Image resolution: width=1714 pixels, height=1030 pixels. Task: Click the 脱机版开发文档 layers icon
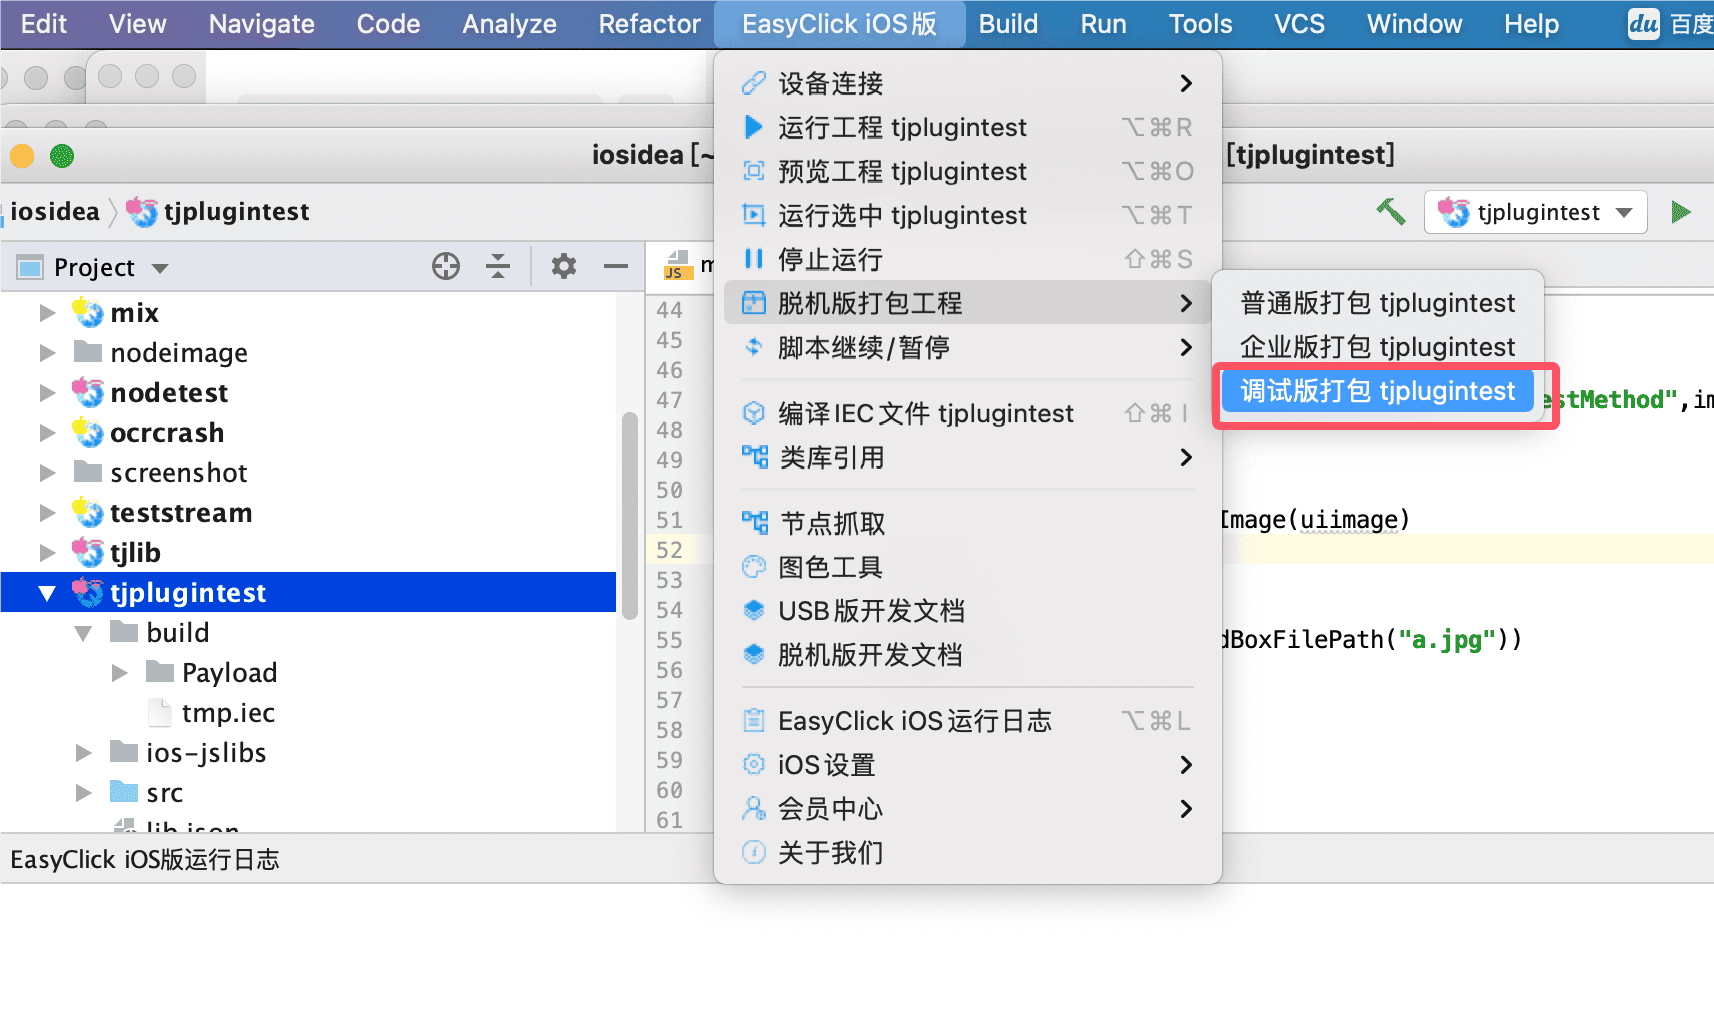pos(754,655)
